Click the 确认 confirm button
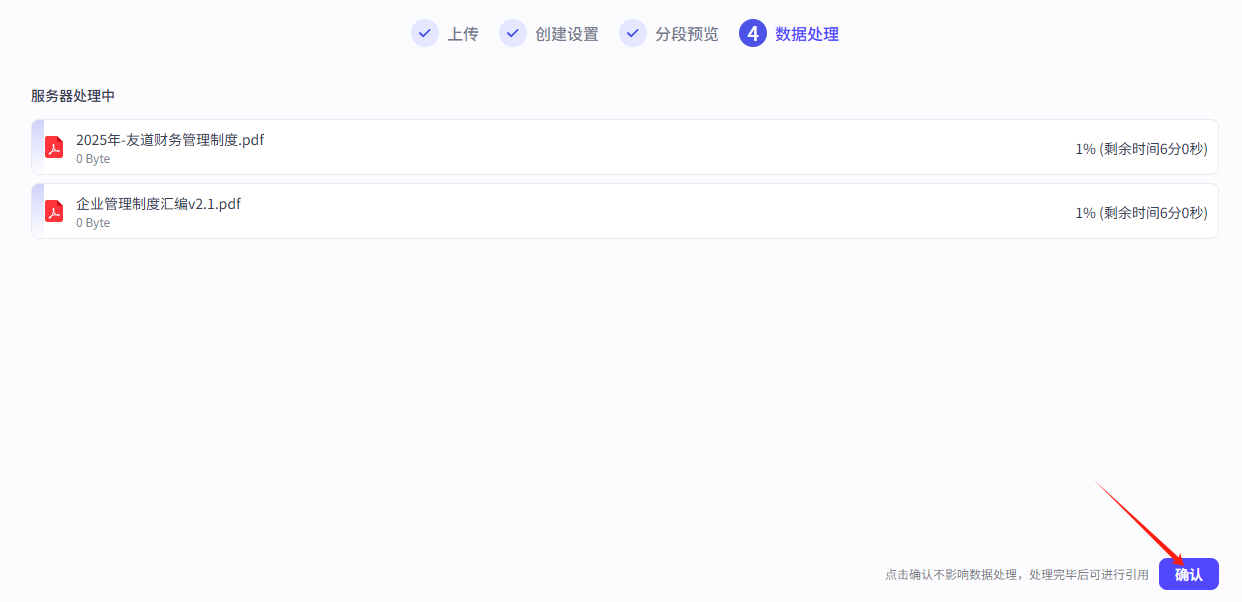 (x=1188, y=574)
